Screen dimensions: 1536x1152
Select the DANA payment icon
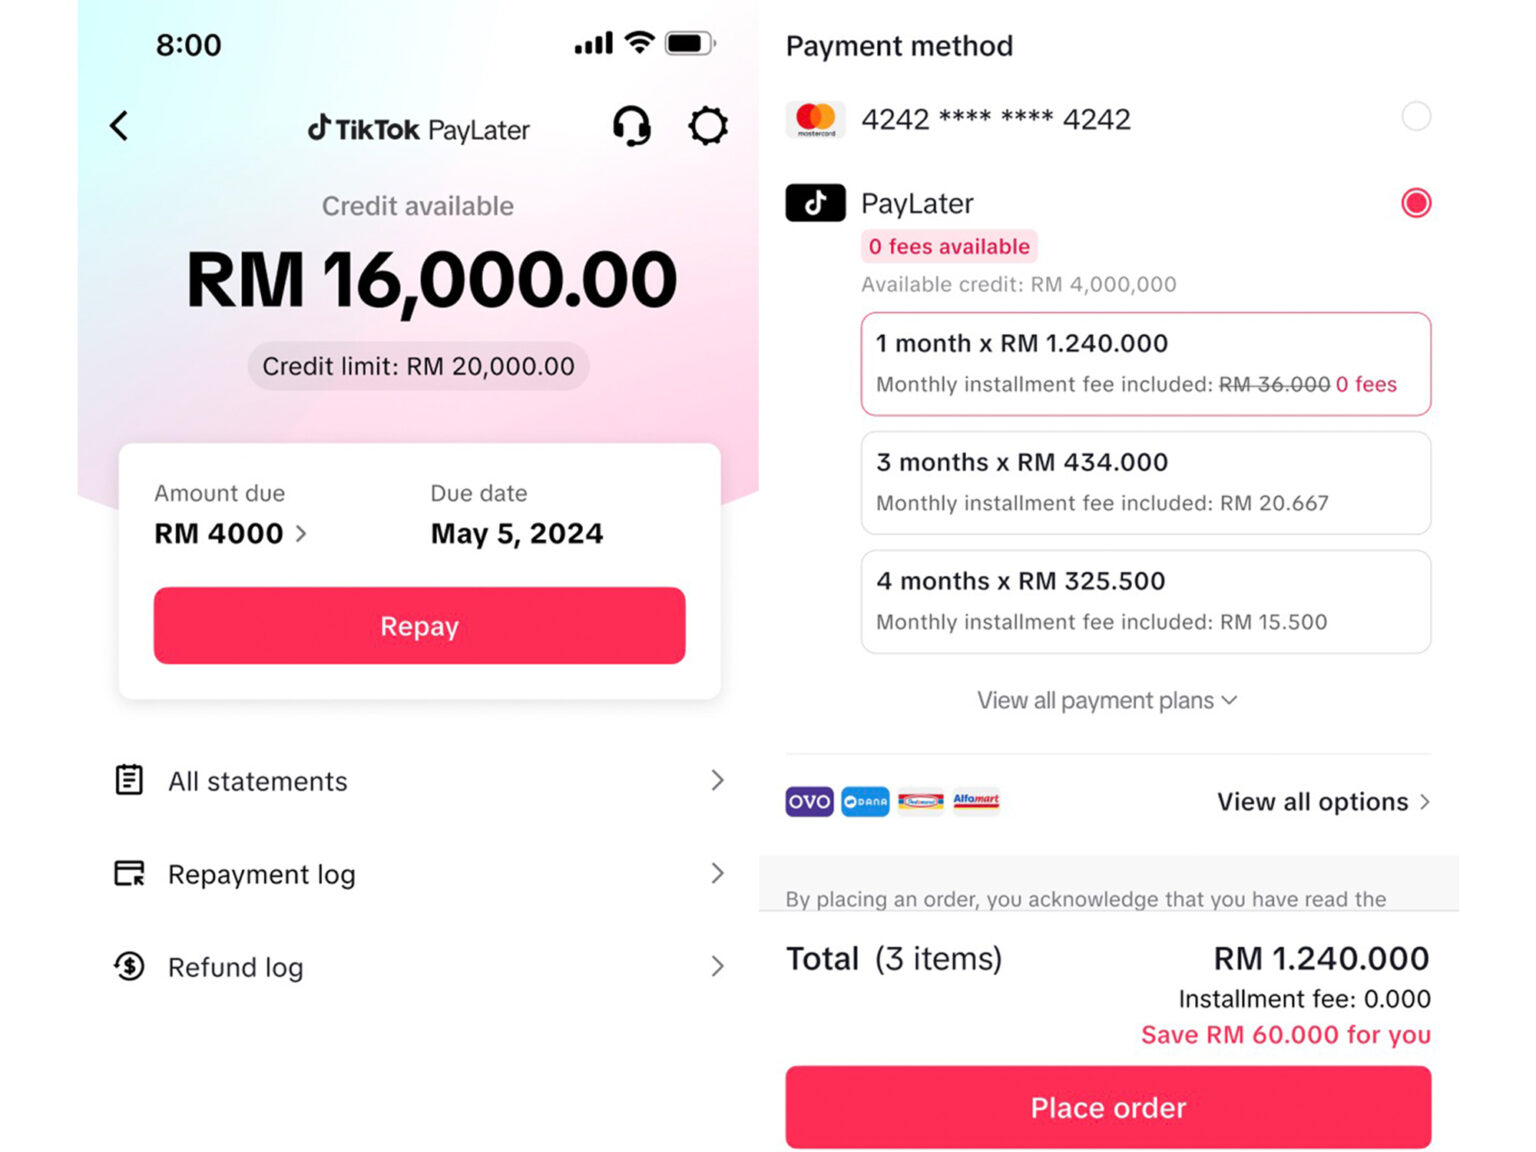pyautogui.click(x=865, y=801)
